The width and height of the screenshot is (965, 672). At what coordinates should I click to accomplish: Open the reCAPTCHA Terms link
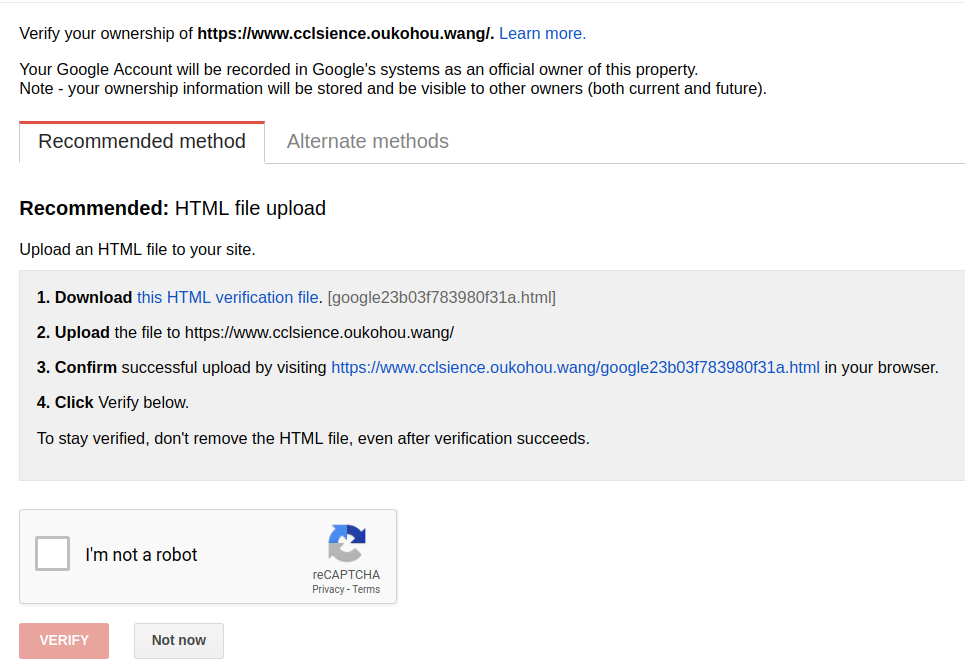(x=366, y=590)
